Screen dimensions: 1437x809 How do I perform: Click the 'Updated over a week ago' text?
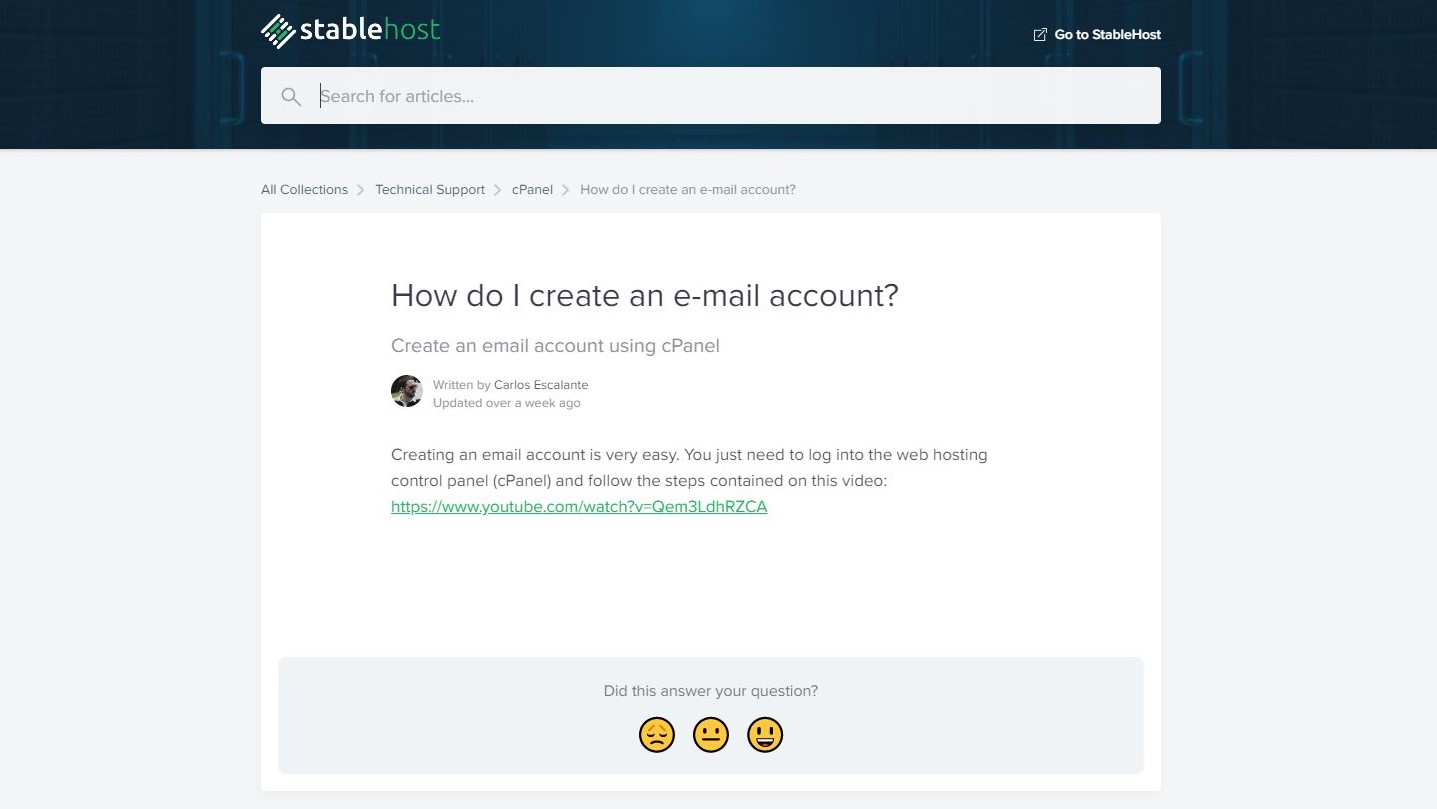click(x=507, y=403)
